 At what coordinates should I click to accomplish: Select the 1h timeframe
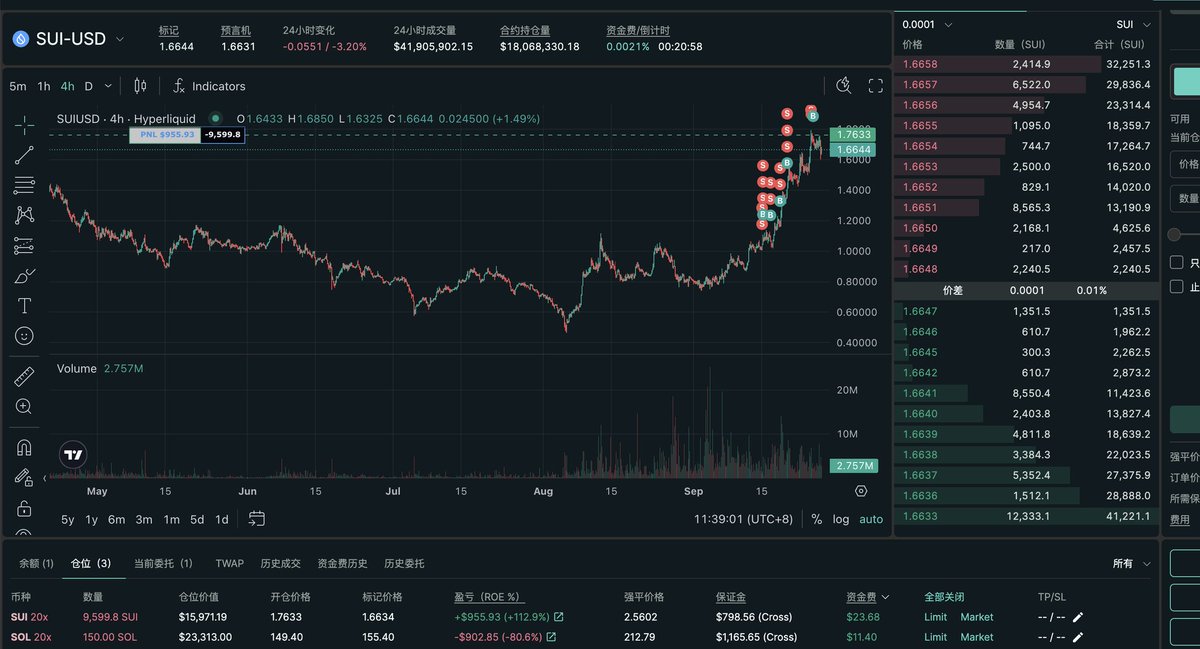coord(44,86)
